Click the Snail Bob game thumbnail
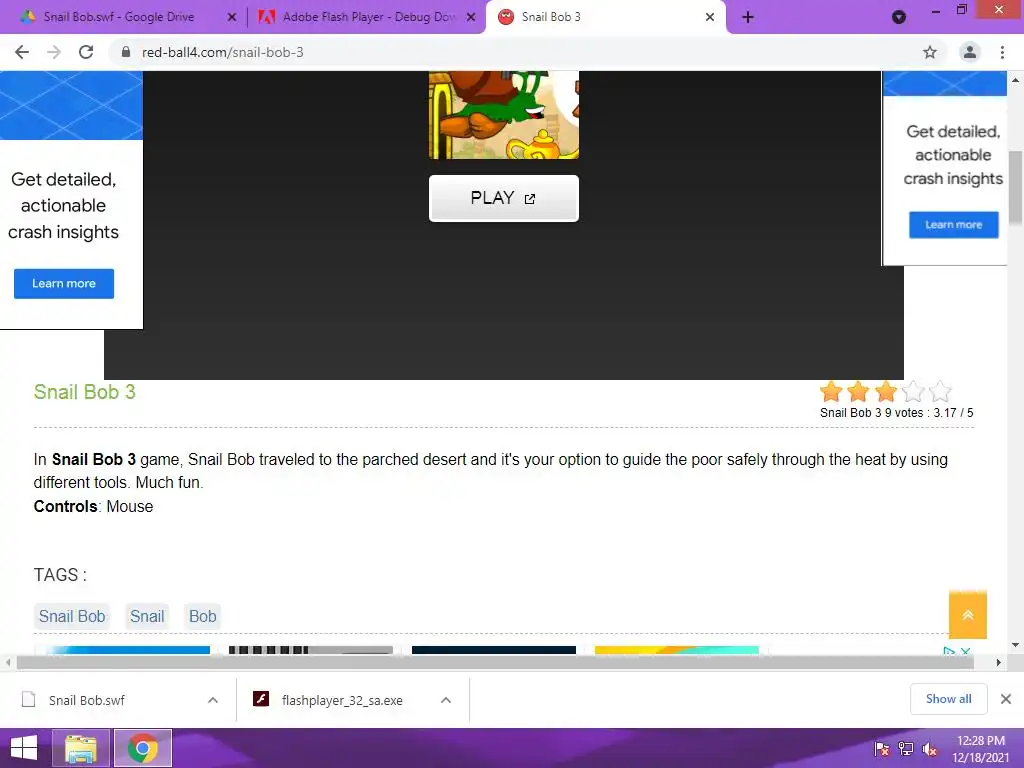 pos(504,115)
